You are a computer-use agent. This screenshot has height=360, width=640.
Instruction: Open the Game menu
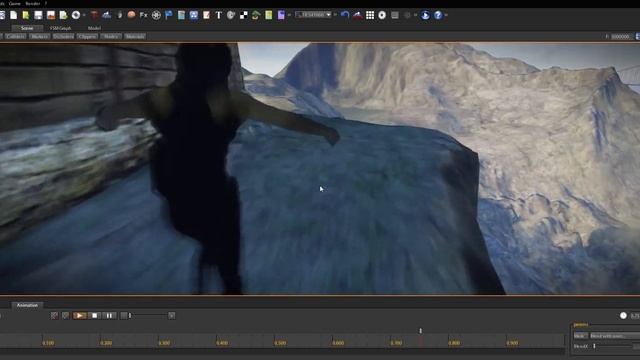[x=14, y=3]
